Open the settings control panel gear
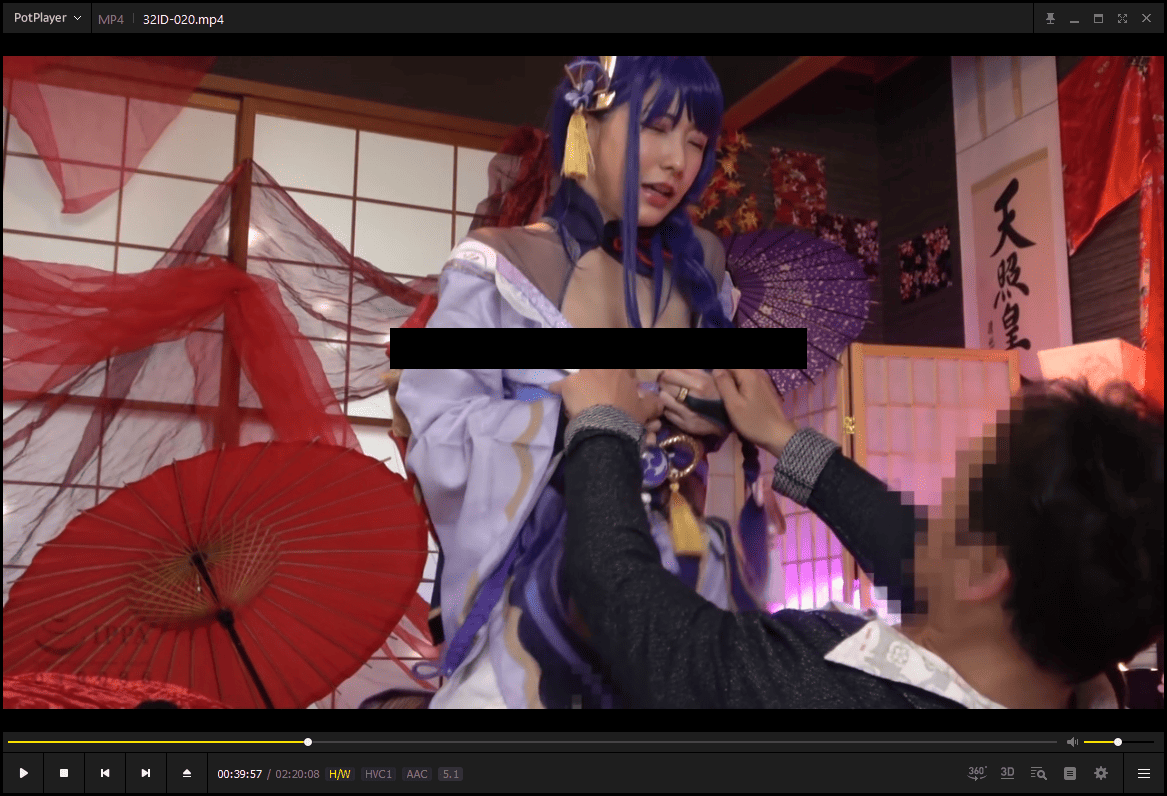The image size is (1167, 796). [x=1101, y=774]
